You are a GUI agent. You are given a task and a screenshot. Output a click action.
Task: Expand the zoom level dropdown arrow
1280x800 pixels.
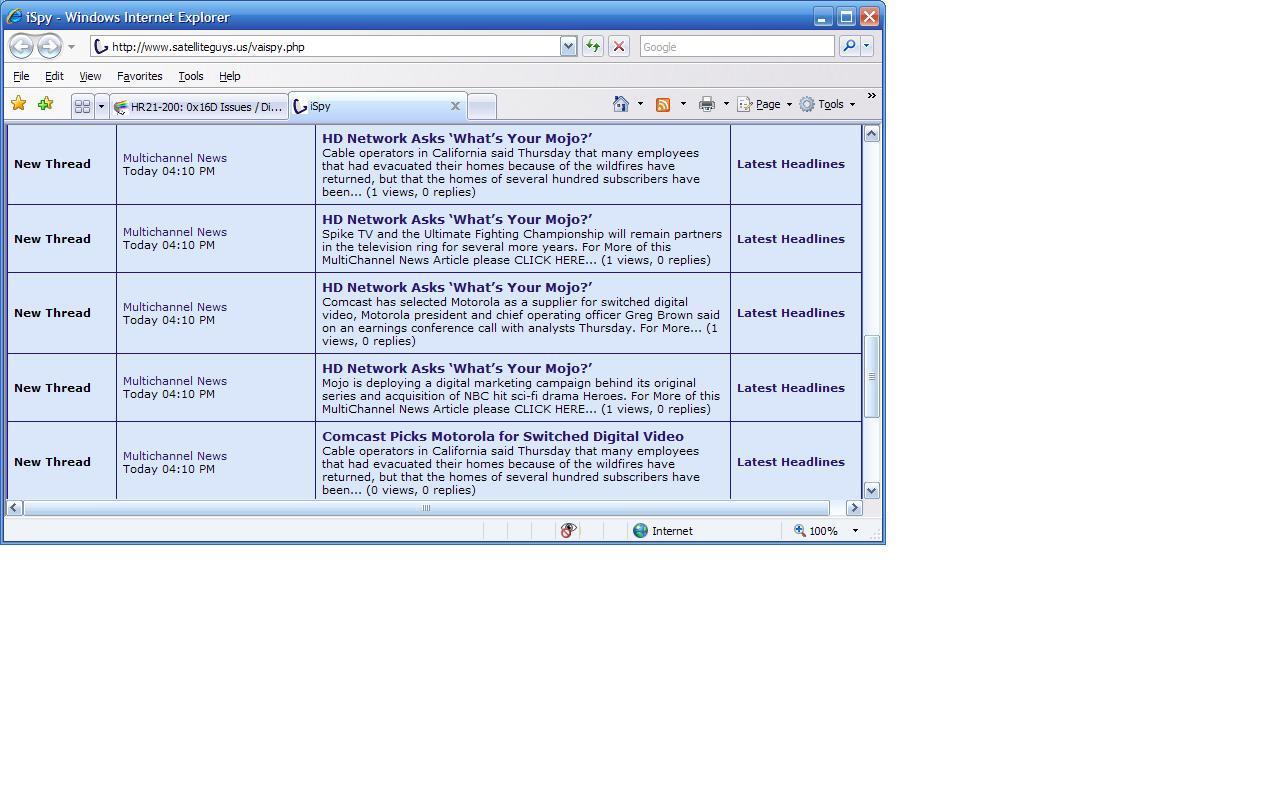coord(855,531)
